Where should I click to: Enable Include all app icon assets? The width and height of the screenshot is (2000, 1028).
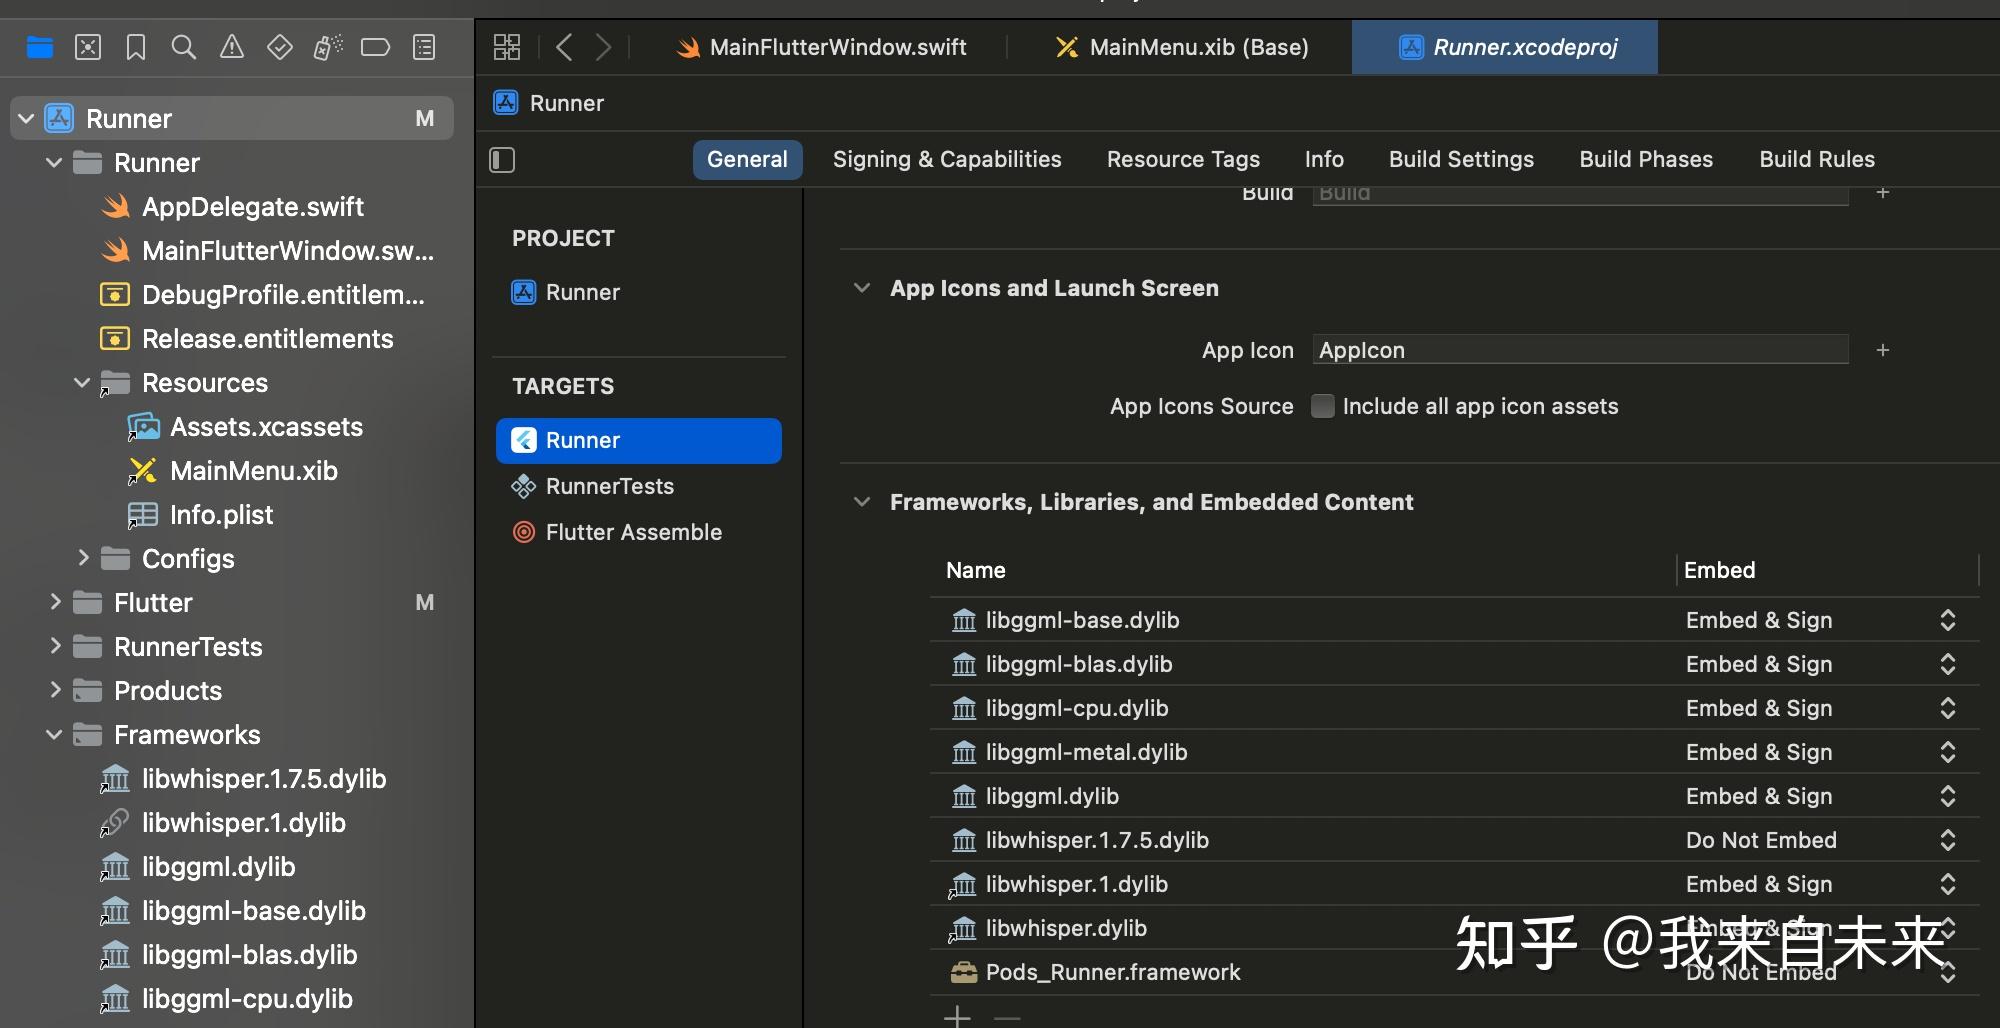(1322, 406)
